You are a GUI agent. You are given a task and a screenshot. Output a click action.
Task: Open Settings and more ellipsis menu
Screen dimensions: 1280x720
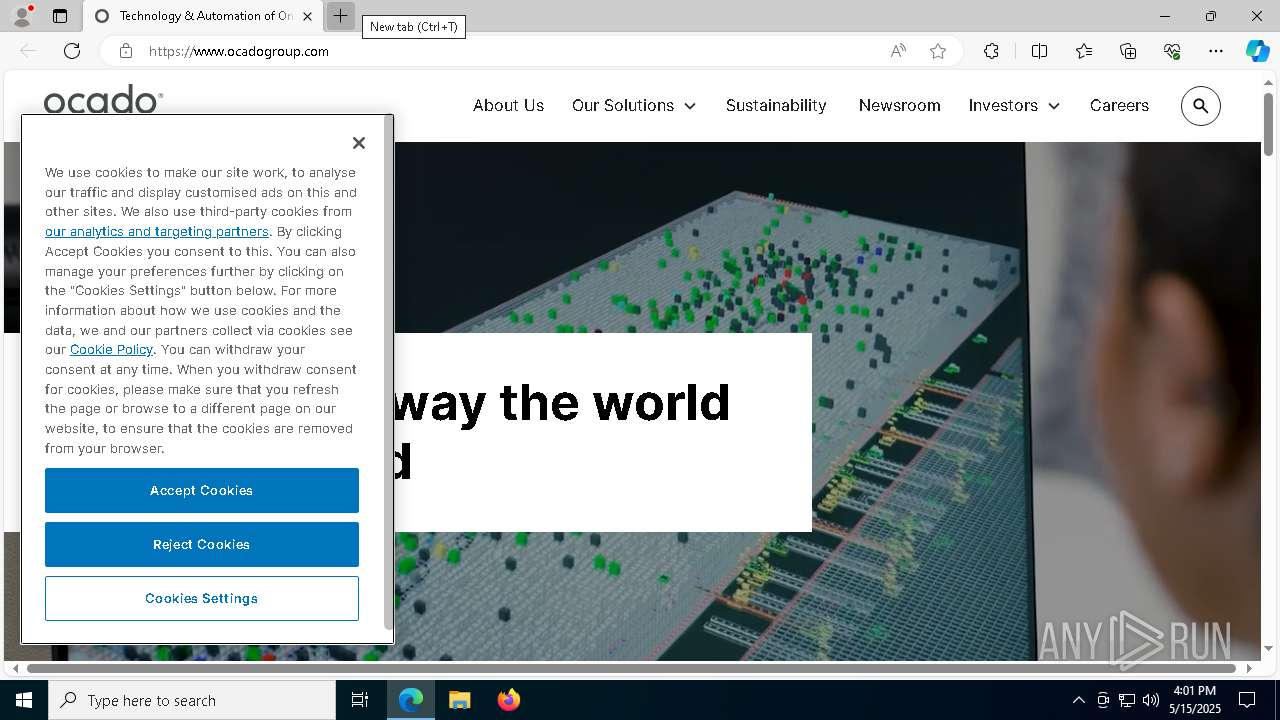[1216, 51]
